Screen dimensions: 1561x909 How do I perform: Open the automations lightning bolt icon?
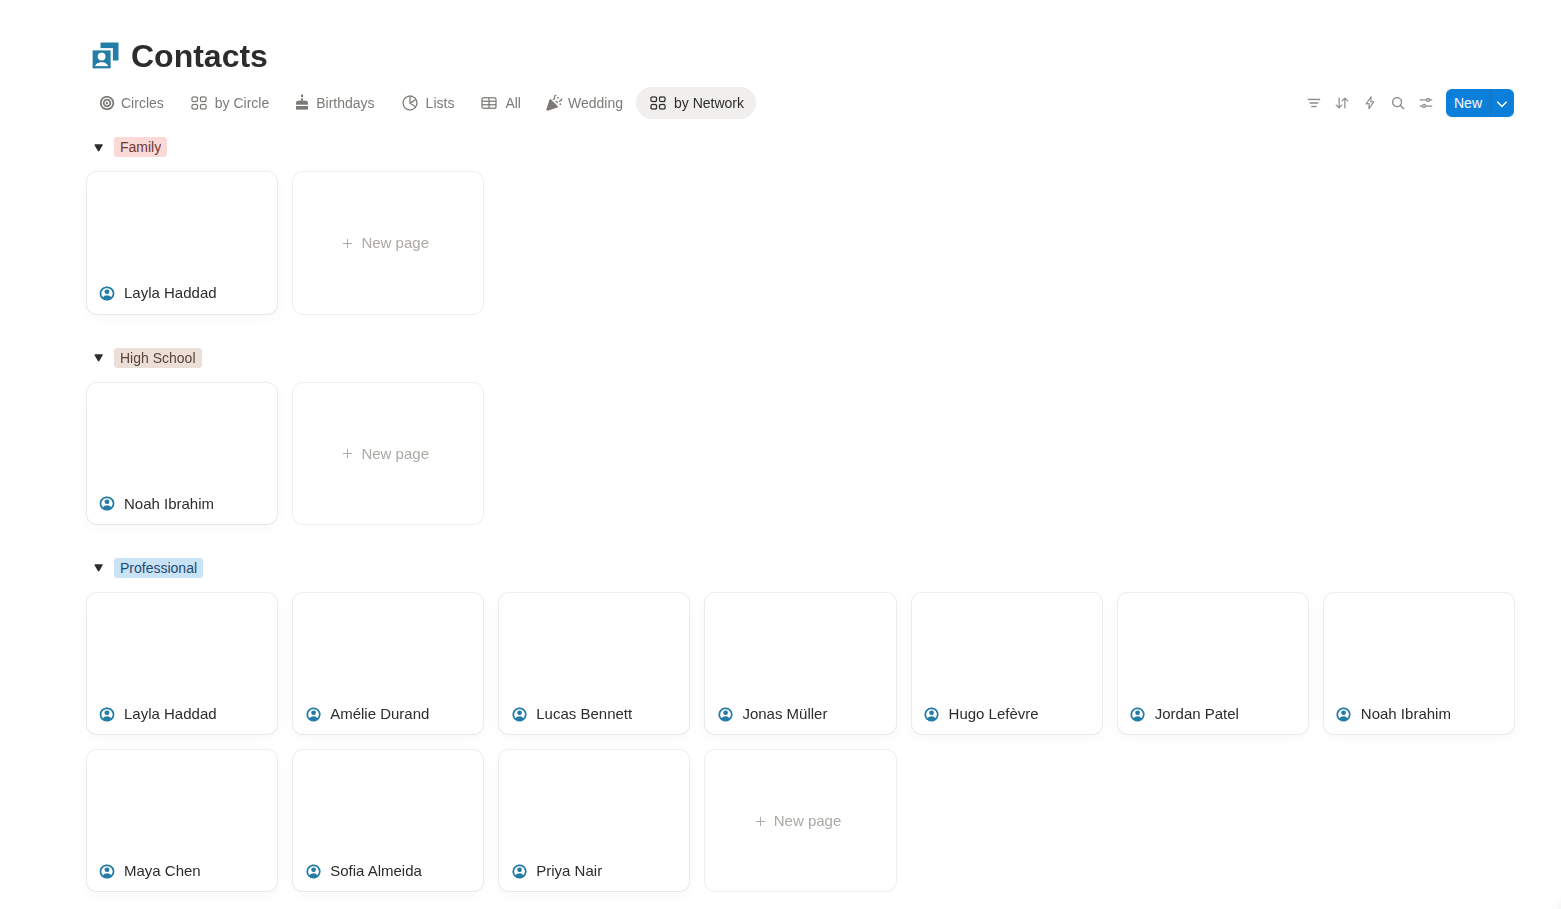coord(1370,103)
